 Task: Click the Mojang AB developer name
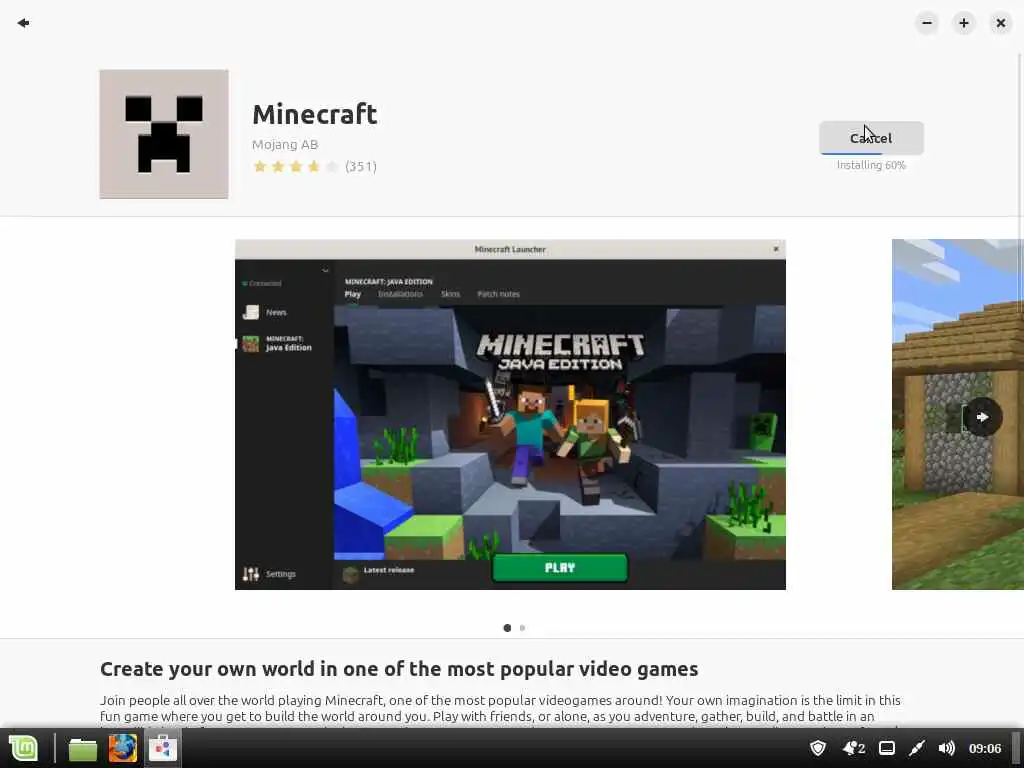tap(285, 144)
